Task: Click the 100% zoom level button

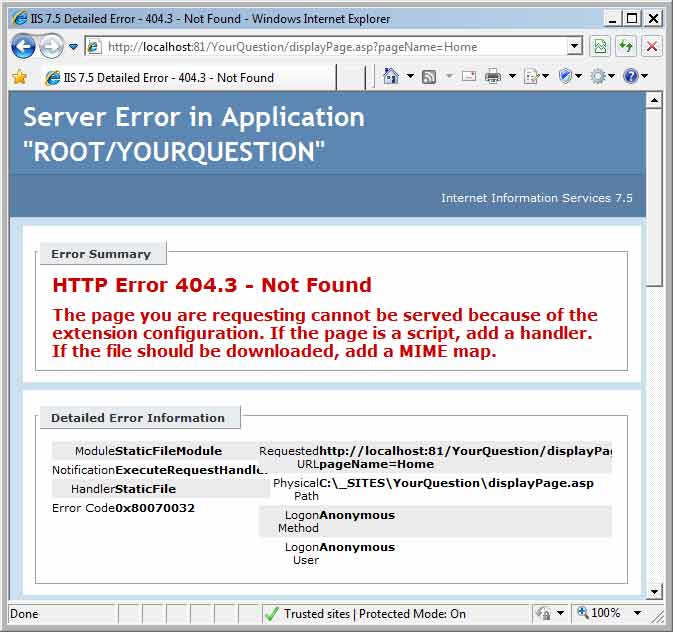Action: (605, 613)
